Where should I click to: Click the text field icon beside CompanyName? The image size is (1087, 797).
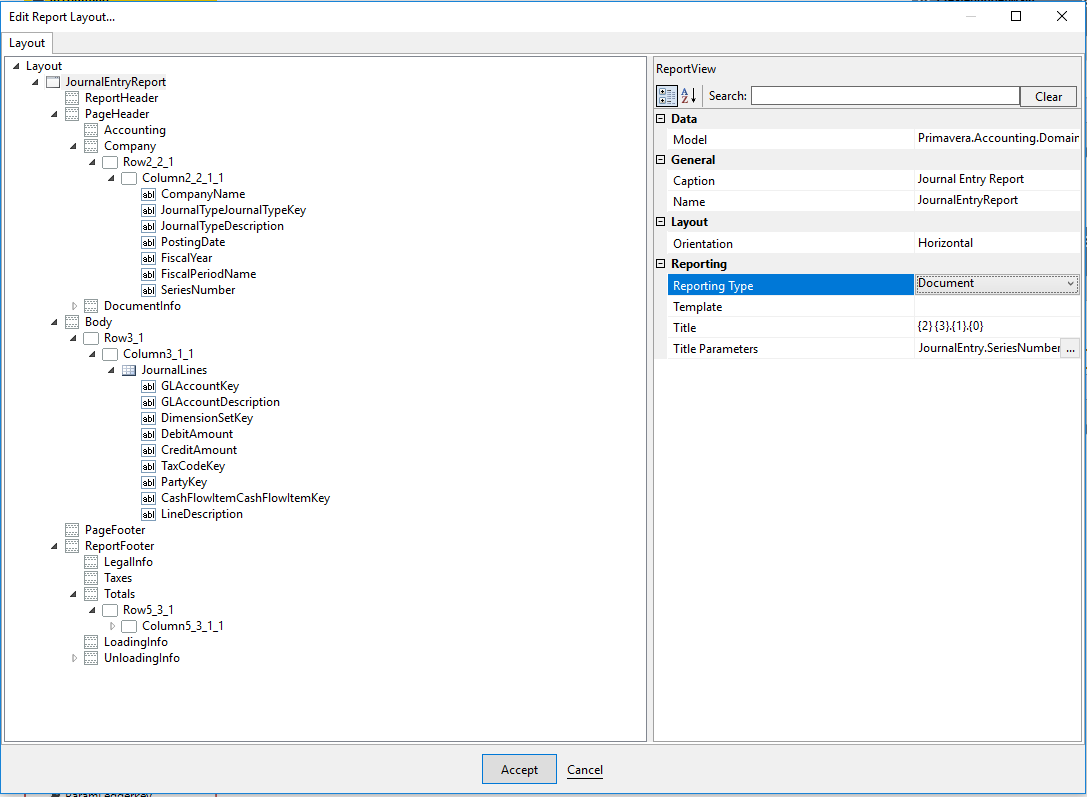click(x=148, y=194)
